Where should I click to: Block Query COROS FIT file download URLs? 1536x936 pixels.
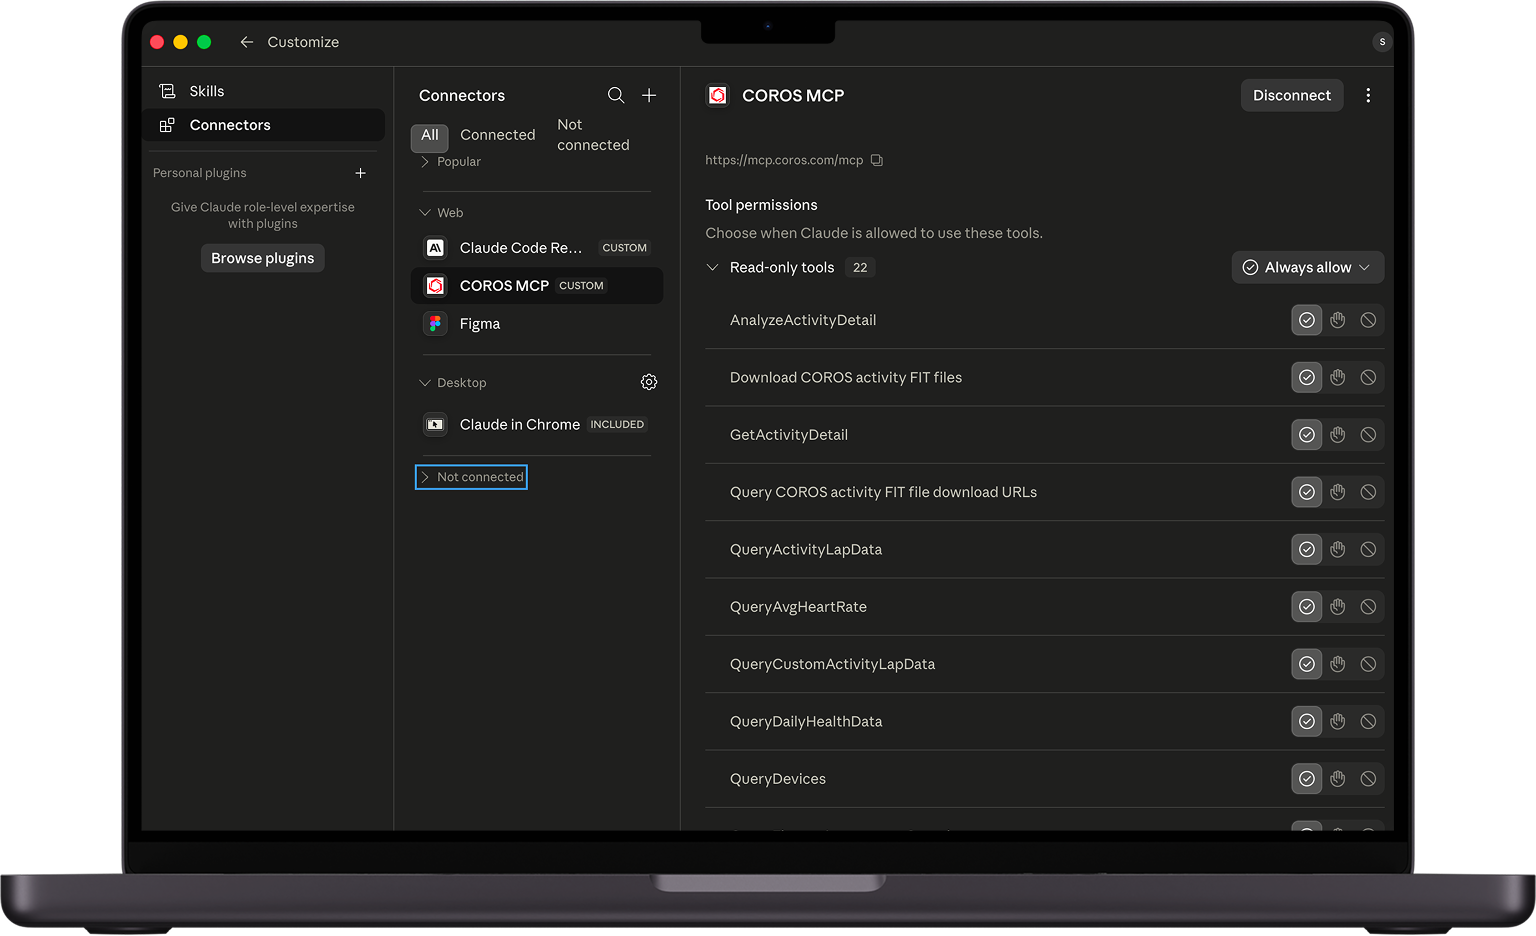click(1369, 492)
